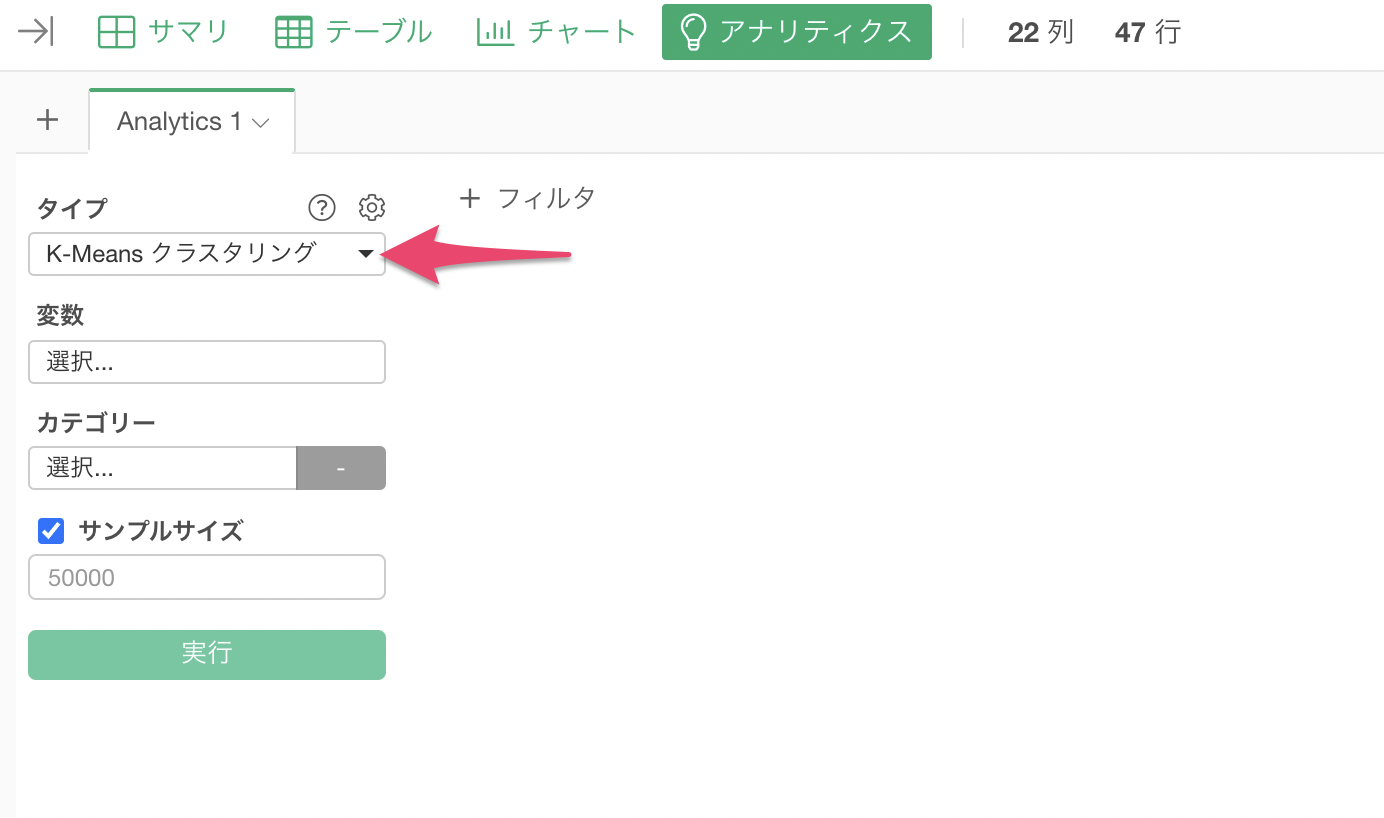Switch to the サマリ view
This screenshot has width=1384, height=818.
click(188, 32)
